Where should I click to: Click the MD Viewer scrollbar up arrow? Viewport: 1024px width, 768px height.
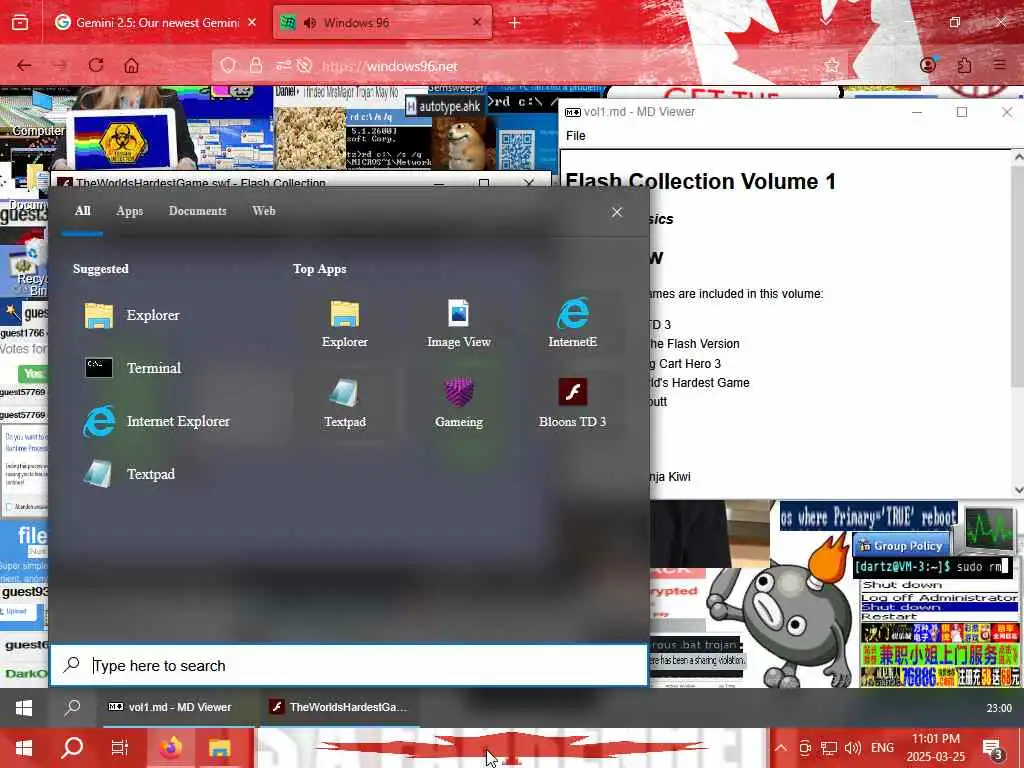point(1017,157)
